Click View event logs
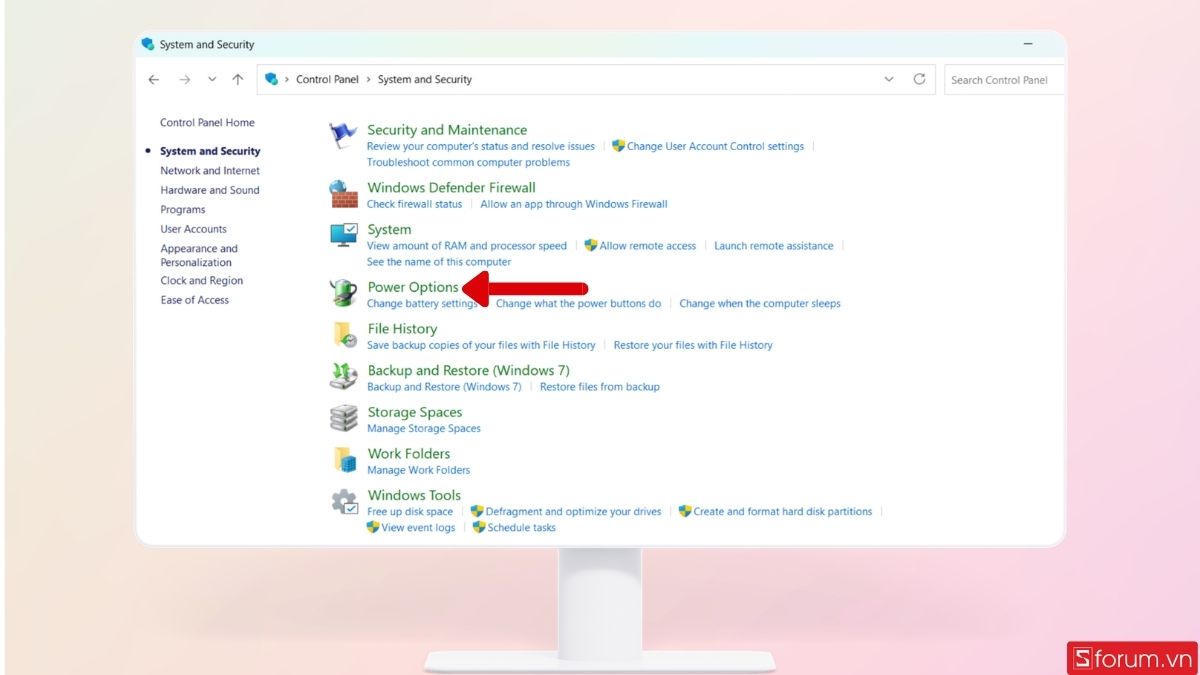1200x675 pixels. pos(418,527)
